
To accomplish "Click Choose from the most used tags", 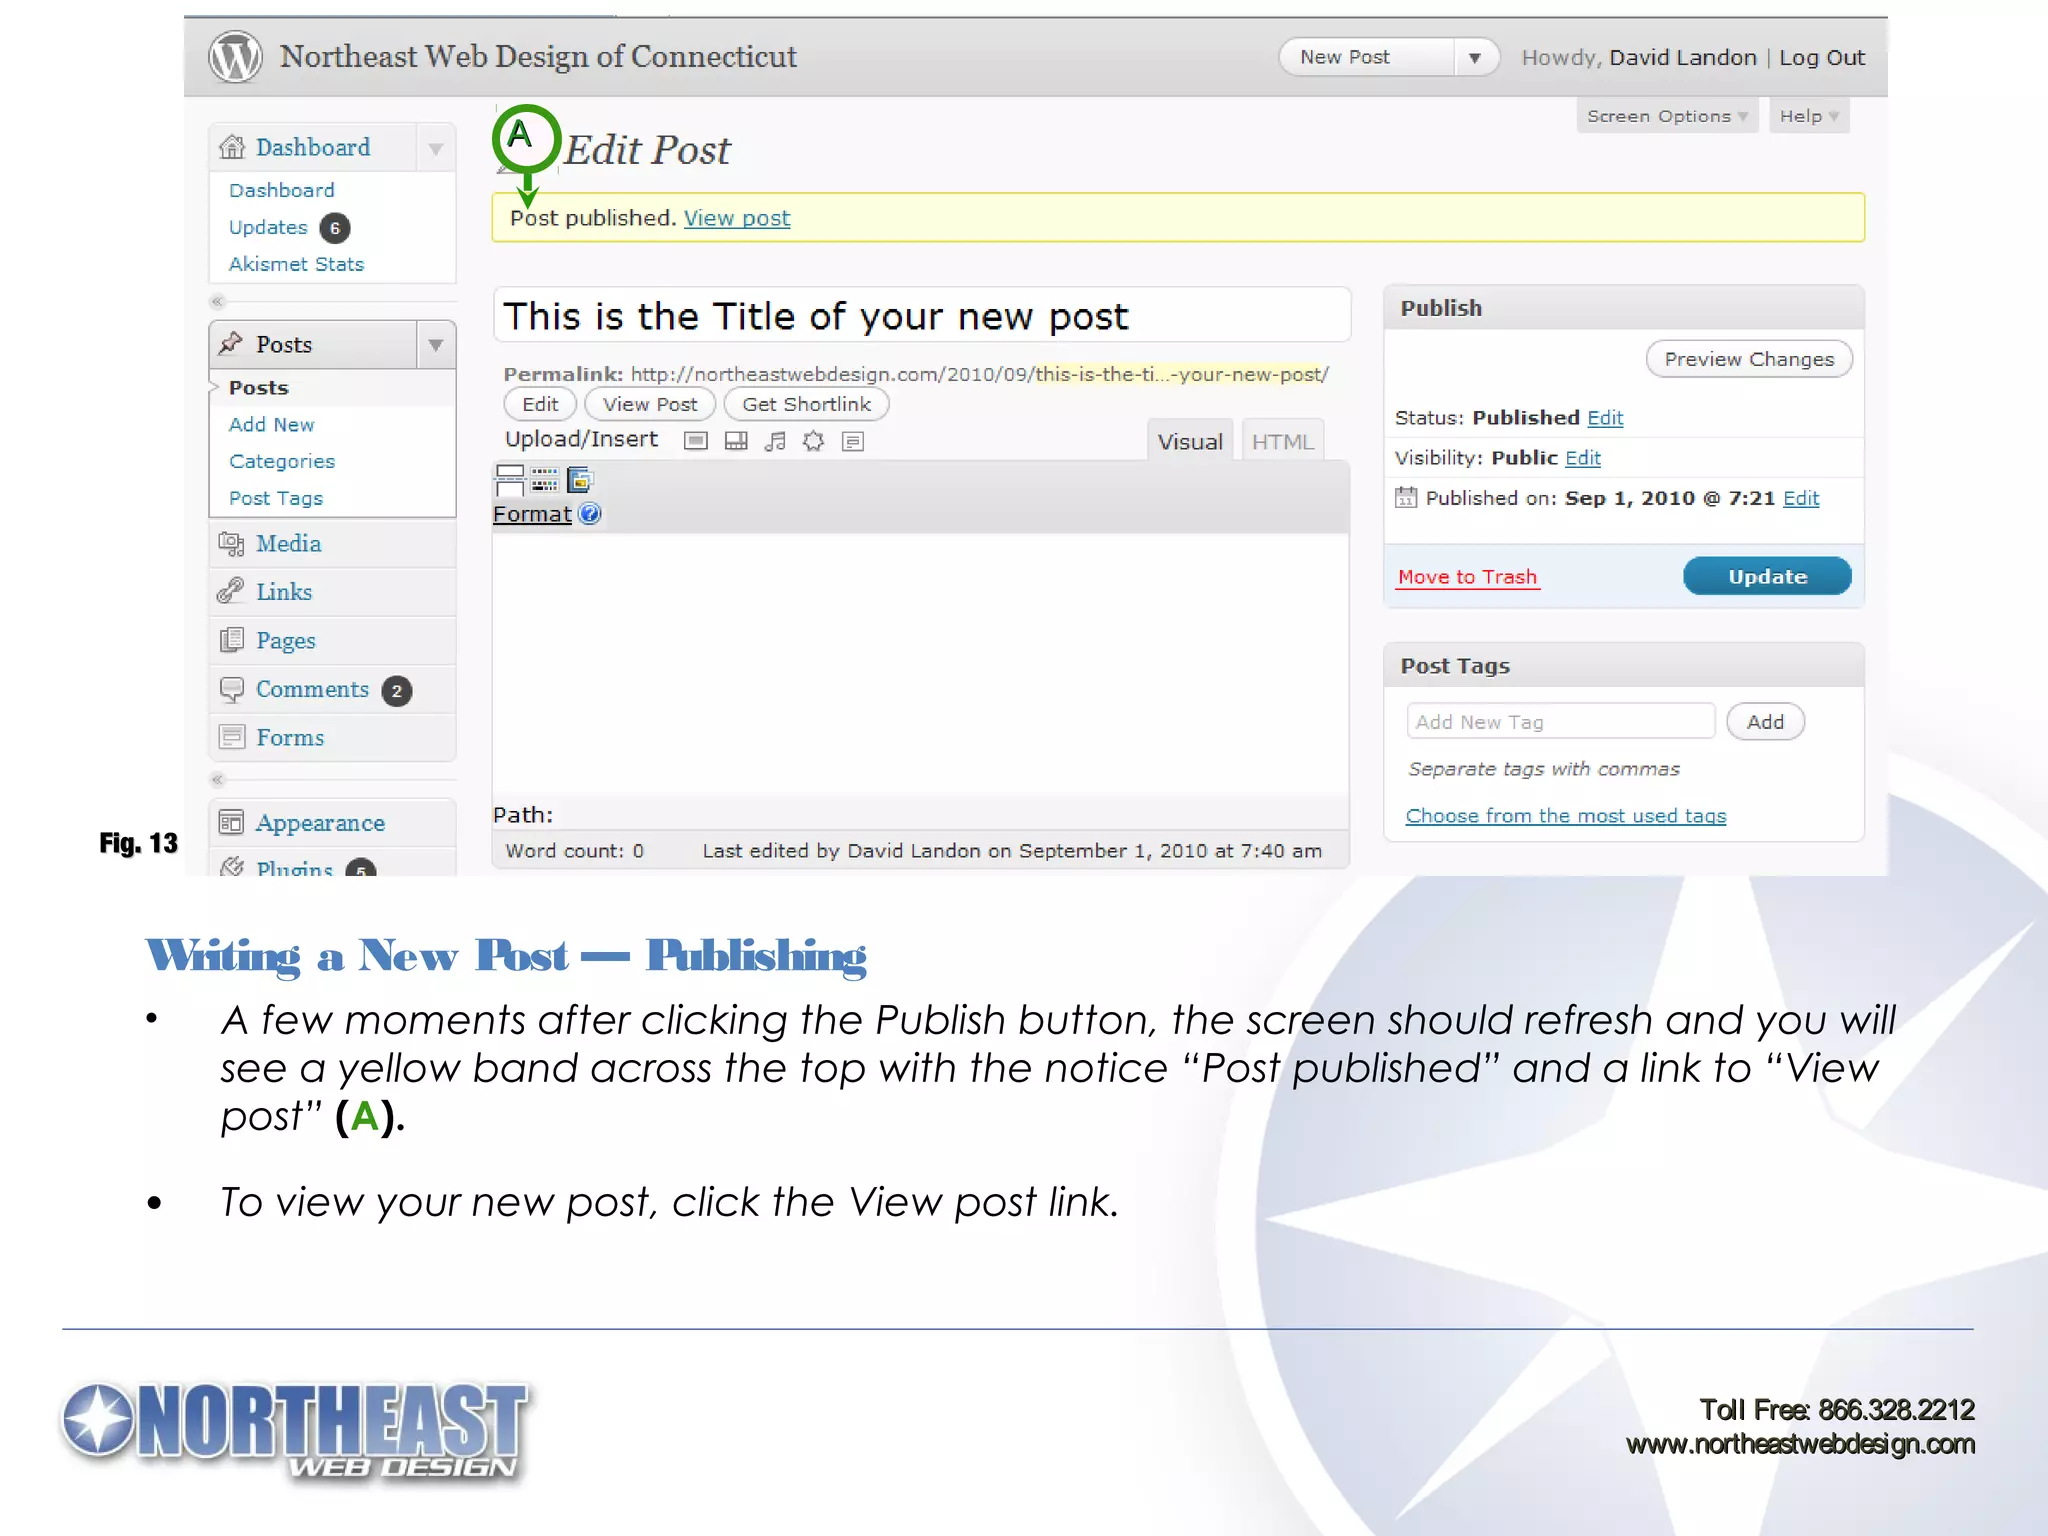I will (x=1566, y=816).
